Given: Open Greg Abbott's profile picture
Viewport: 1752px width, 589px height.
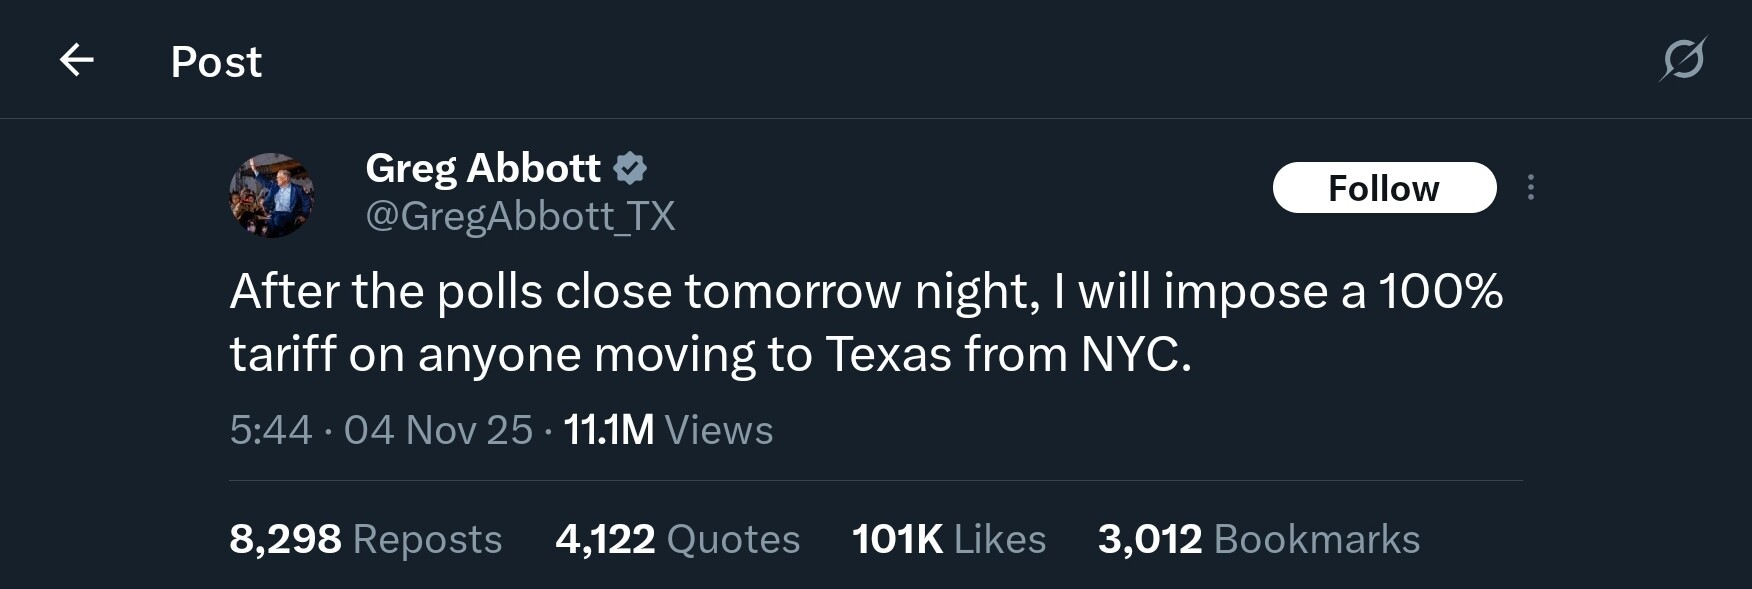Looking at the screenshot, I should point(272,195).
